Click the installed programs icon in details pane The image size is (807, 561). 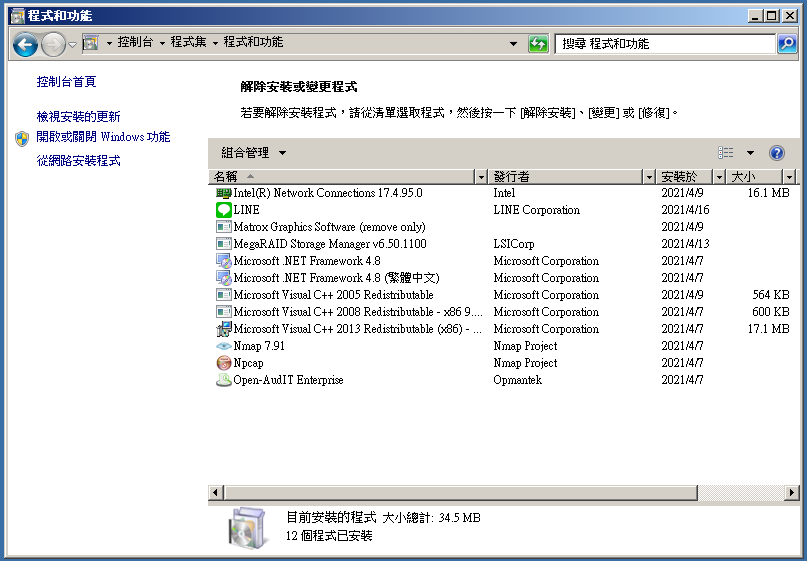point(248,528)
